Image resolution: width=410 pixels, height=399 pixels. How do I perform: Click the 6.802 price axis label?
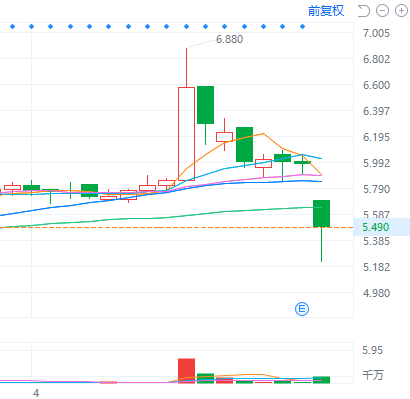376,59
